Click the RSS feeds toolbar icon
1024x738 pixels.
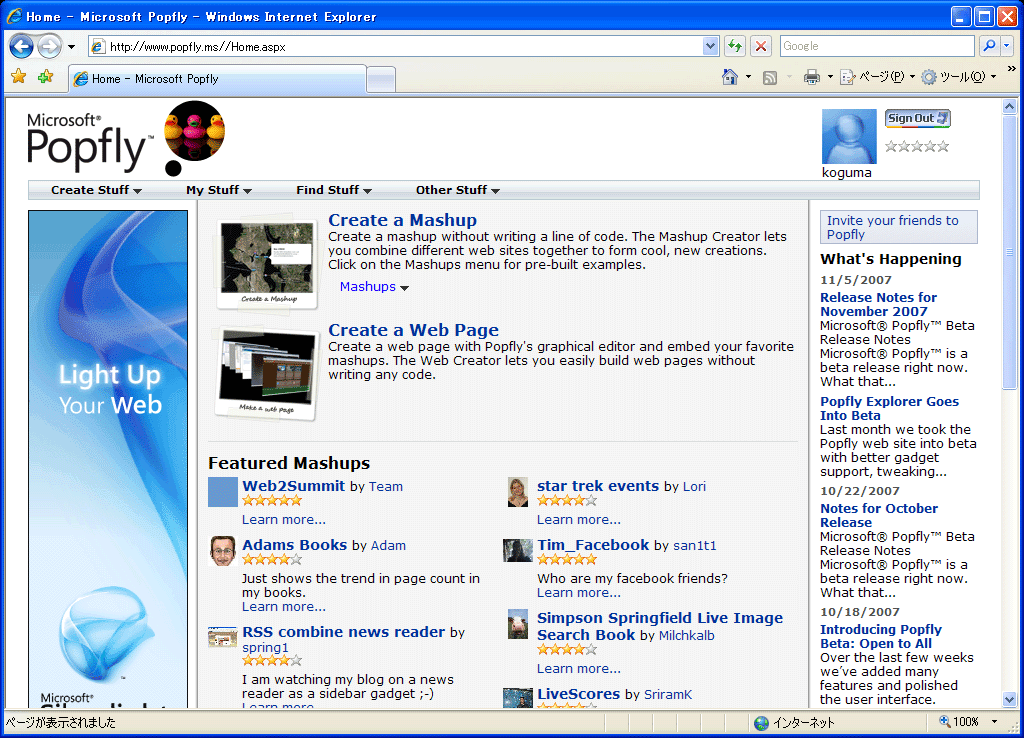(x=770, y=78)
